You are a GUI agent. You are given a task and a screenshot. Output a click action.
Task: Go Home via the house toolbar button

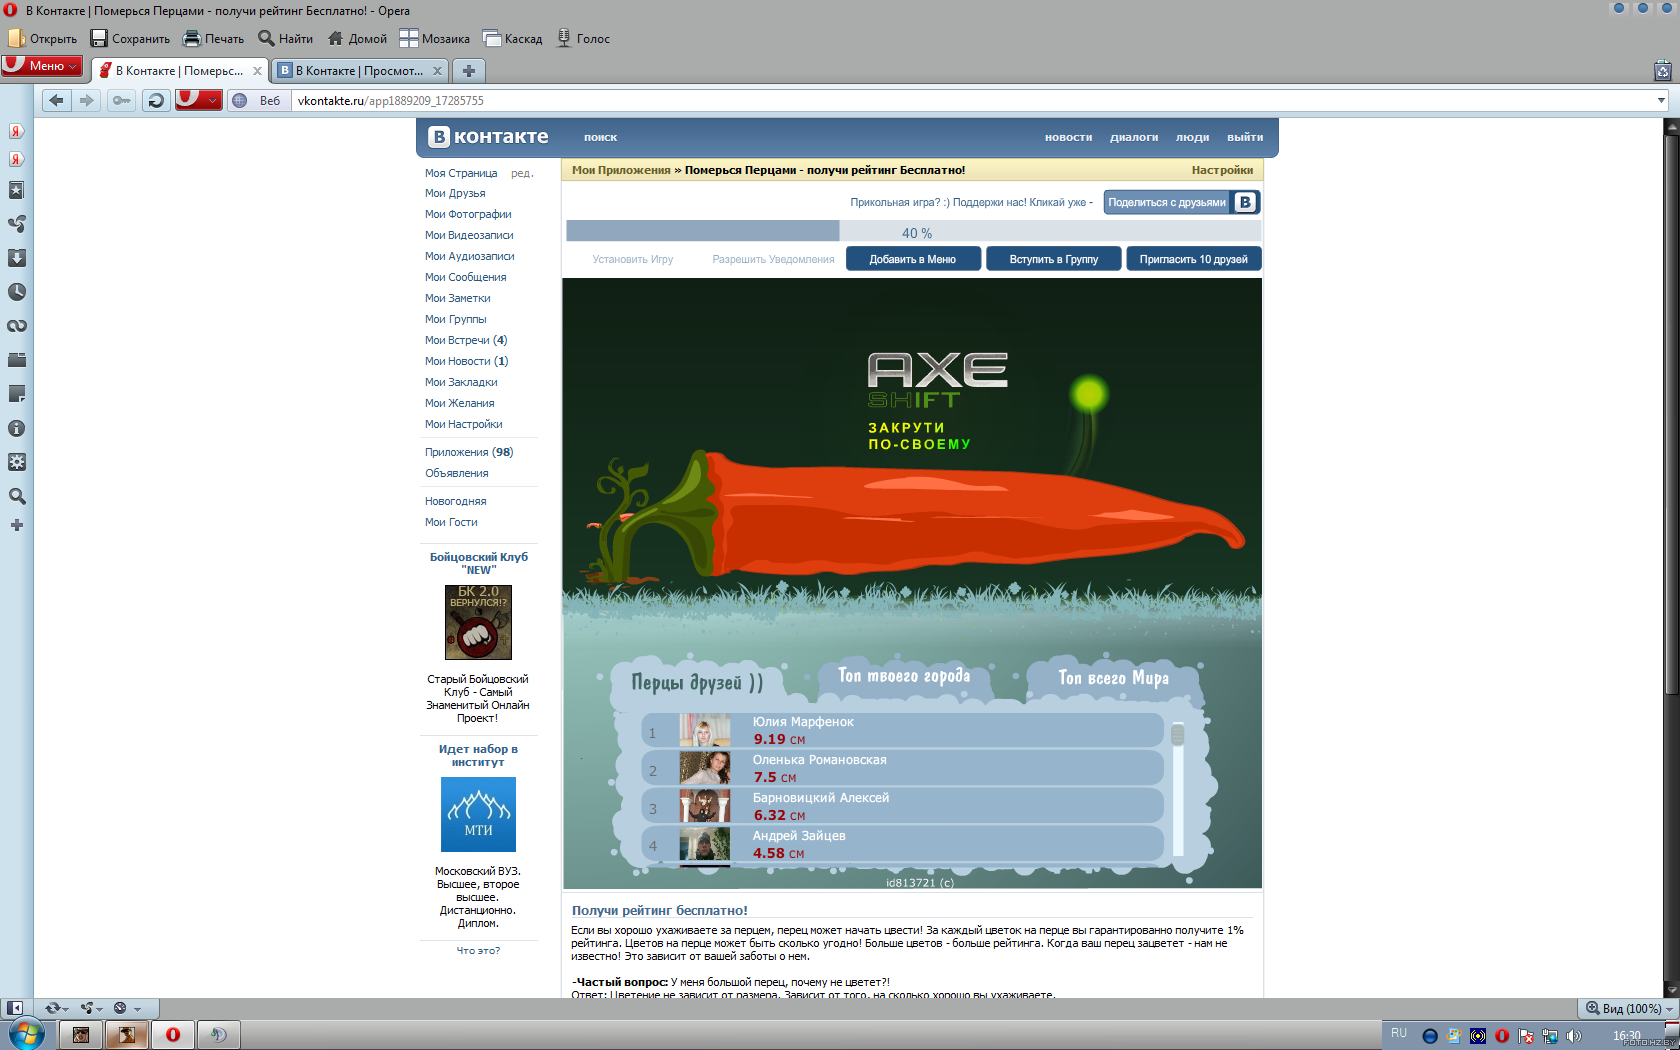point(357,39)
